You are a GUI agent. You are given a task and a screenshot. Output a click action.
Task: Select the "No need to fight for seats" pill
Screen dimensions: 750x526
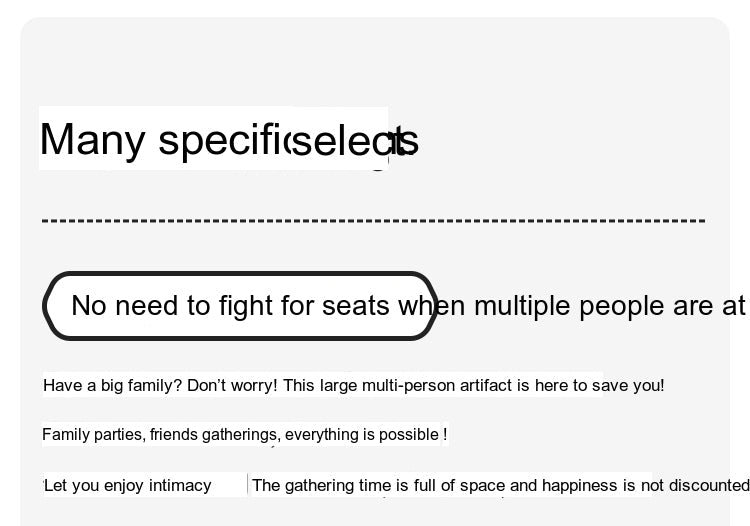pyautogui.click(x=240, y=306)
